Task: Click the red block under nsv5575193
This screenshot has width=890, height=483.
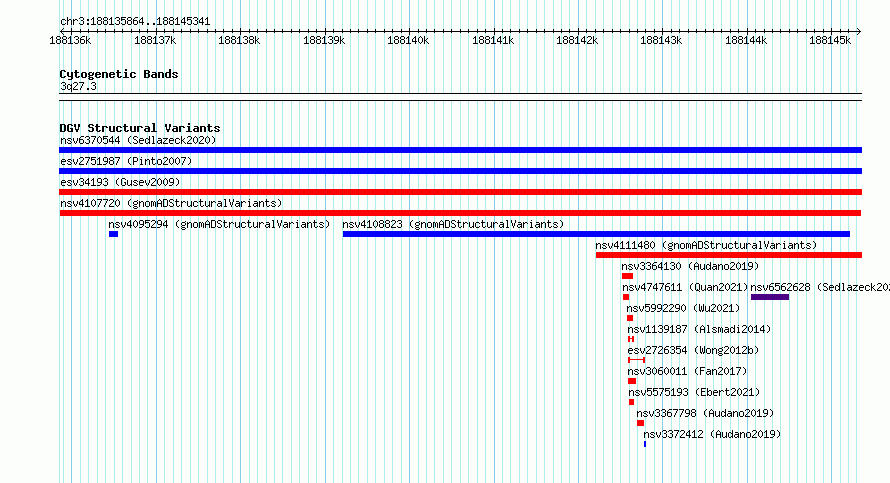Action: pos(631,402)
